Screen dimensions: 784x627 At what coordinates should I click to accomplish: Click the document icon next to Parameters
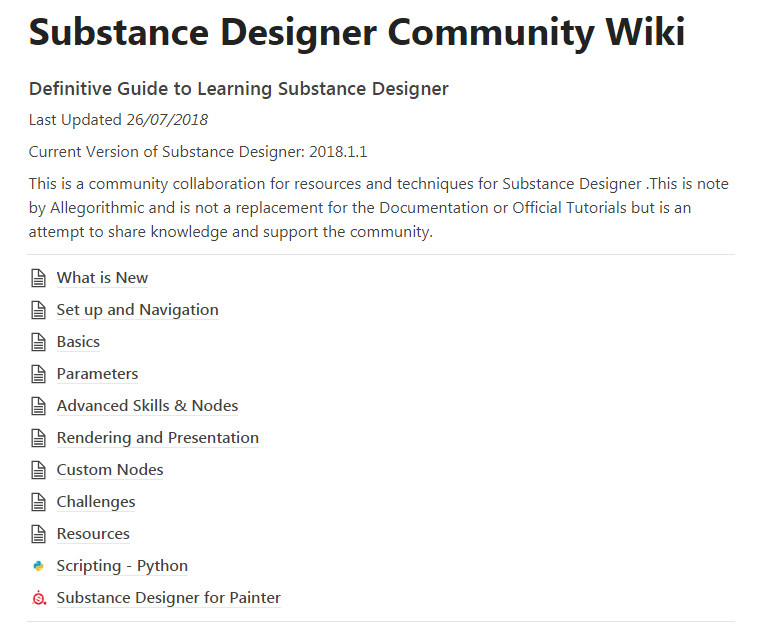pos(38,374)
